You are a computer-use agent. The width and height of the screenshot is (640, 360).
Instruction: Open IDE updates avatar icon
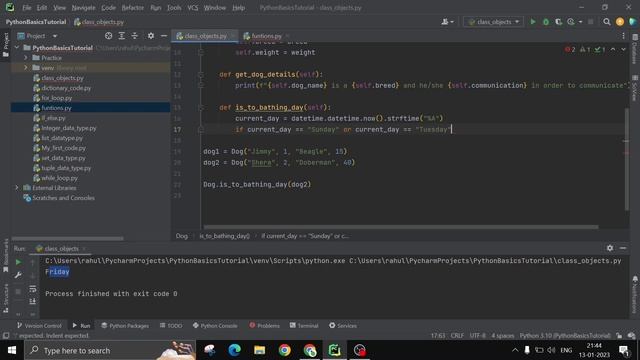tap(620, 22)
